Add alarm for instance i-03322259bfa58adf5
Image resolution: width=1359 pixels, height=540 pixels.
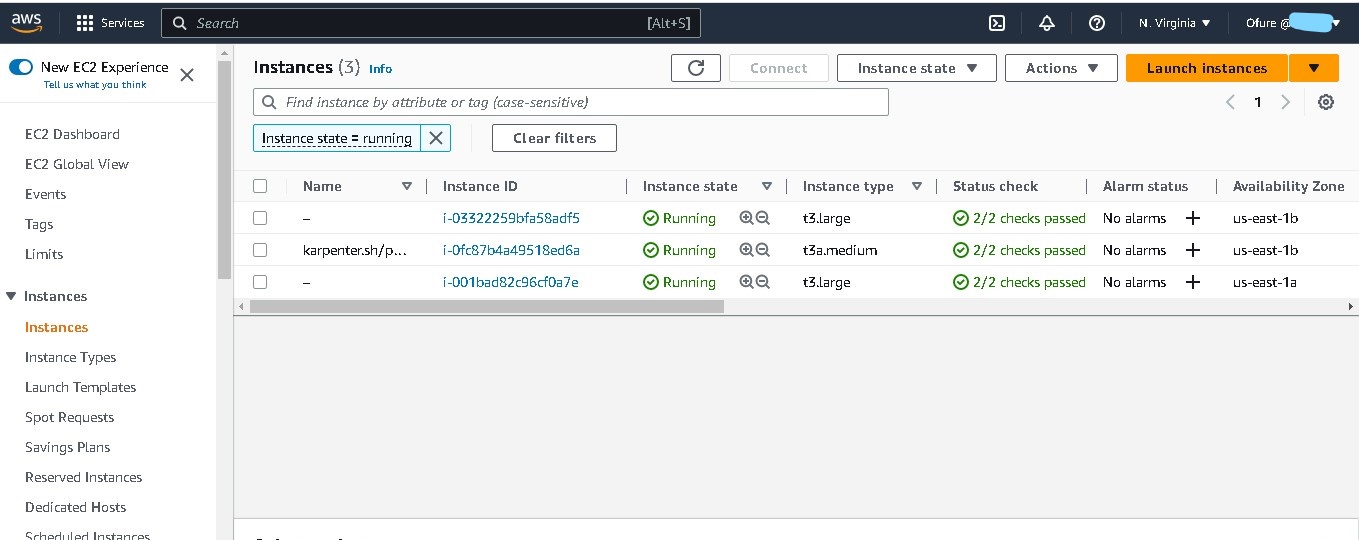point(1192,218)
